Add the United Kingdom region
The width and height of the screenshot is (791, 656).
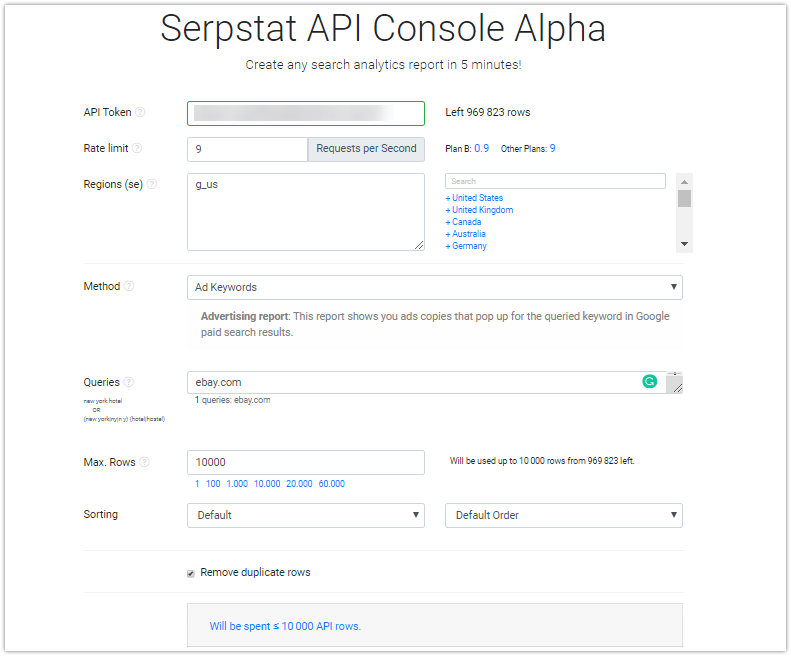point(479,210)
